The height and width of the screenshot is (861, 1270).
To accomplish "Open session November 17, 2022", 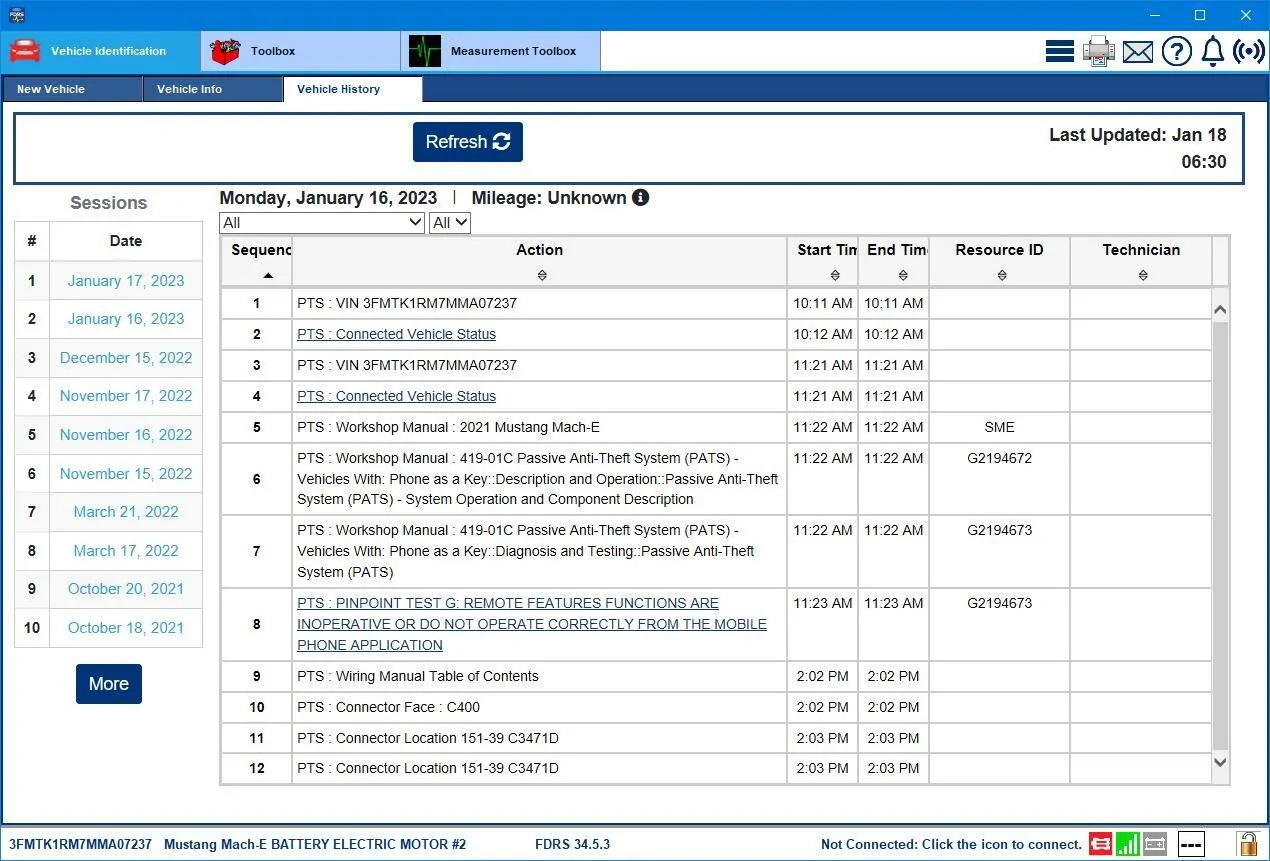I will click(126, 396).
